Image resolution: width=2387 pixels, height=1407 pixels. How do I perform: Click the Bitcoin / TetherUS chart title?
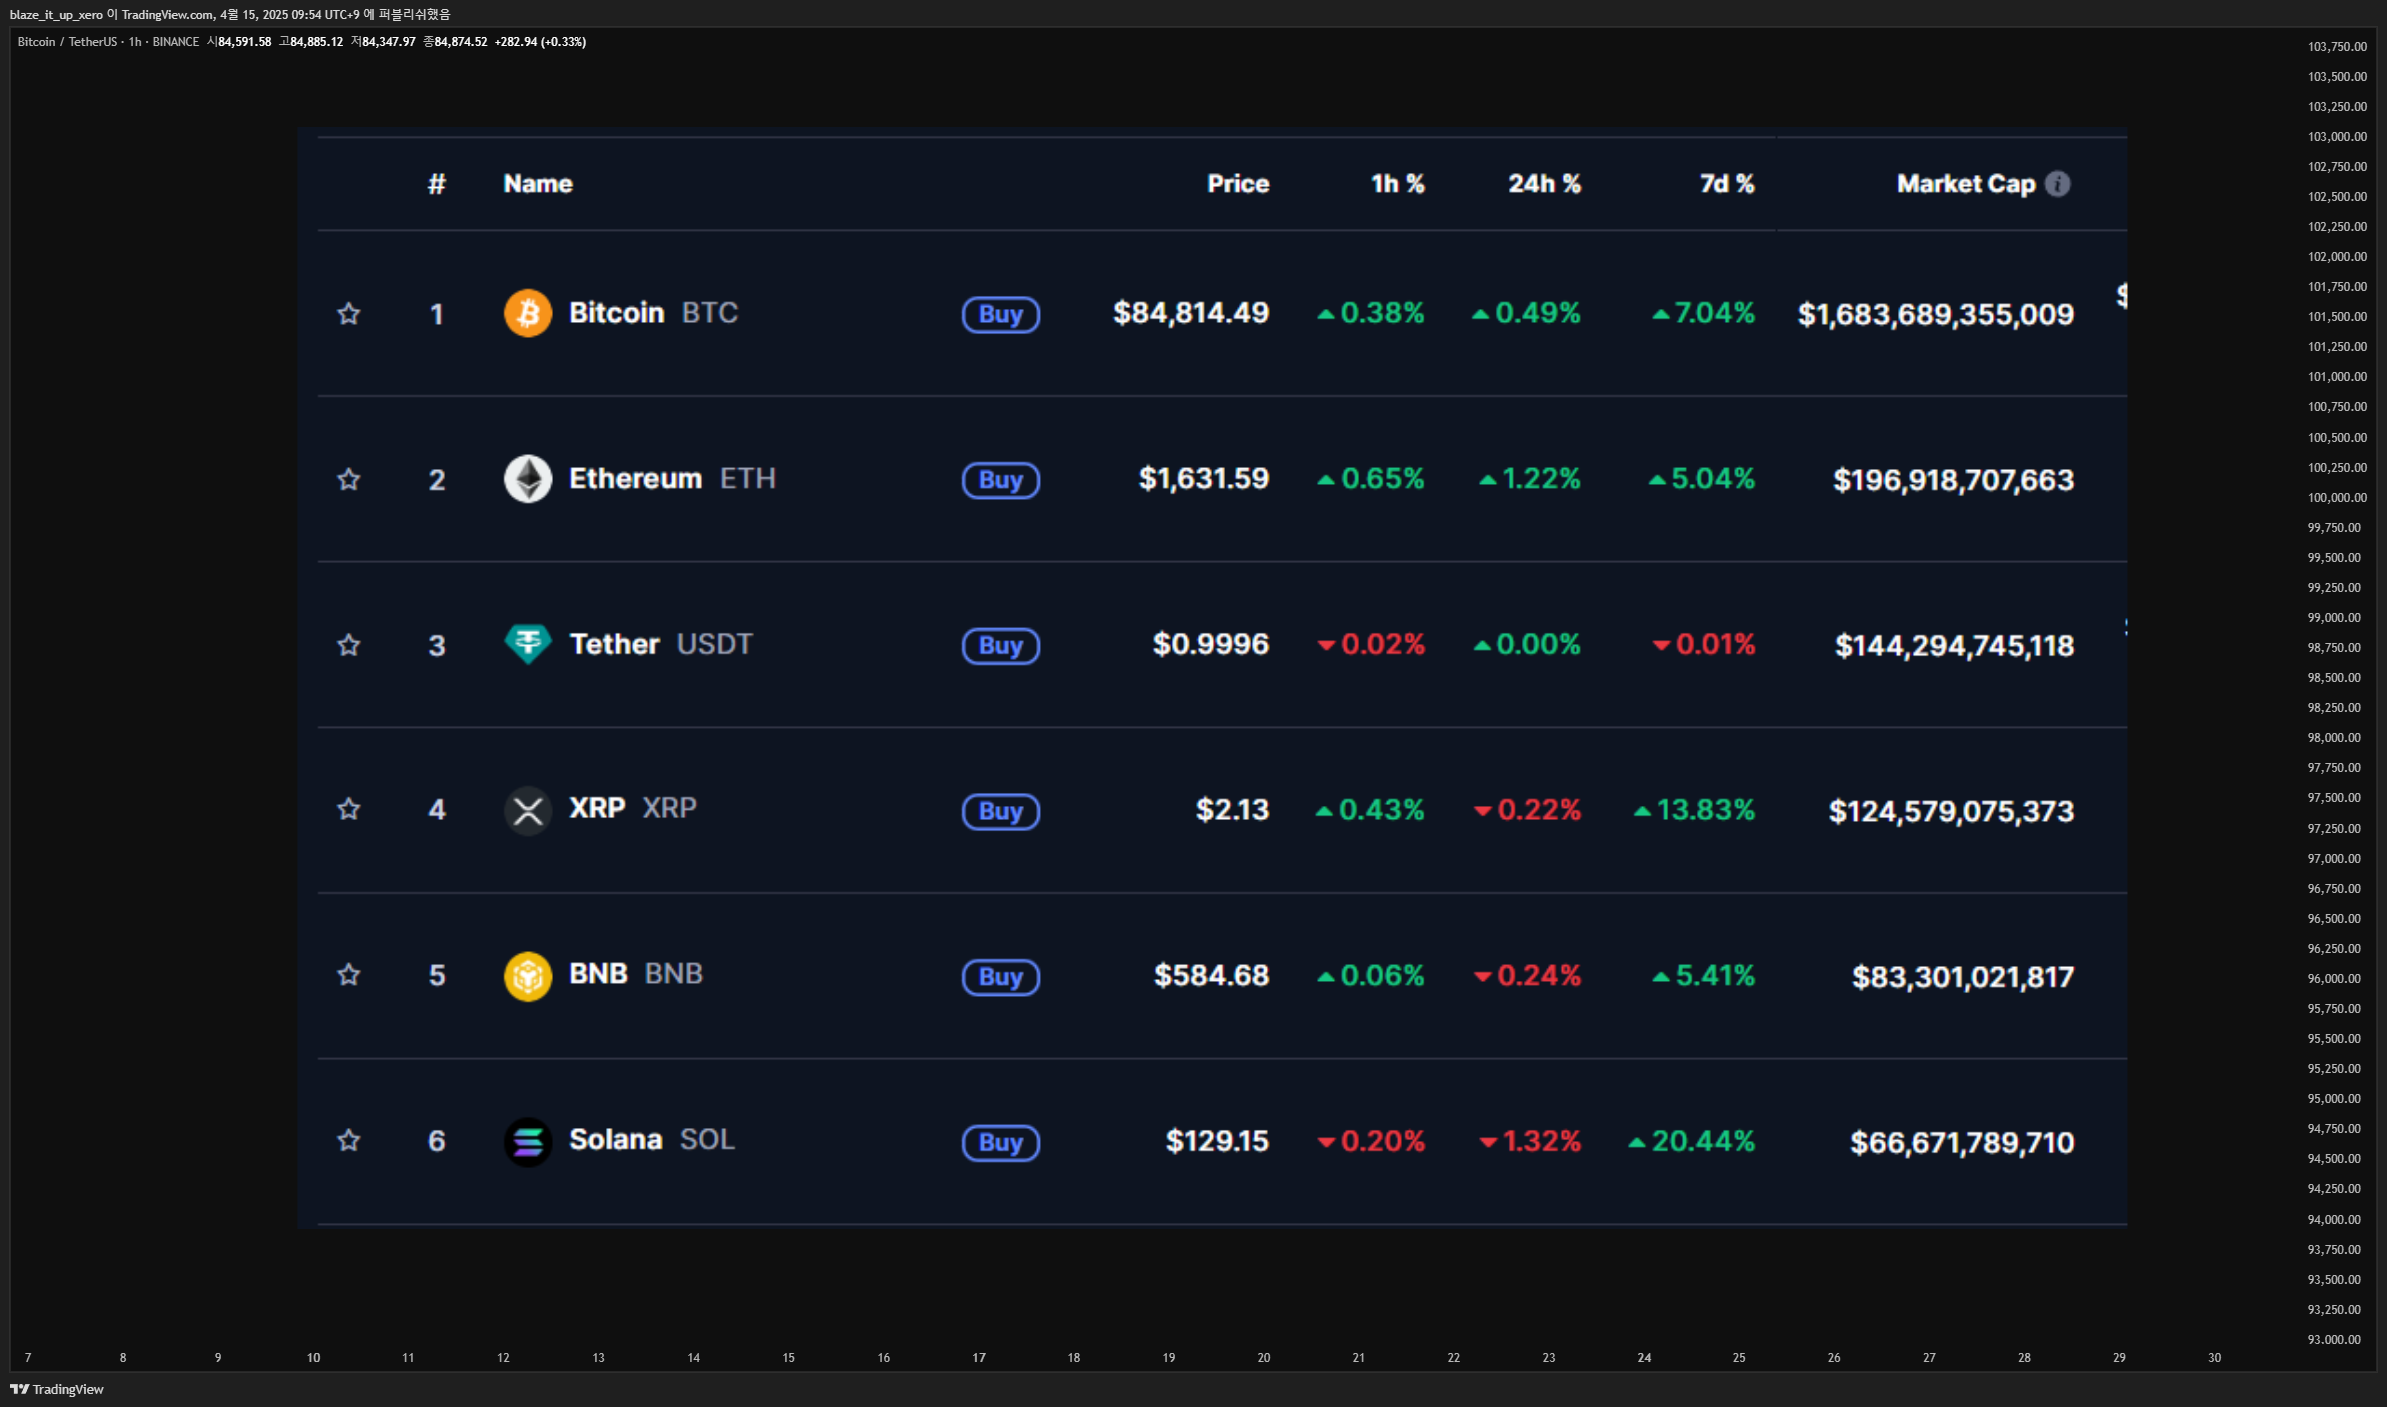(67, 42)
